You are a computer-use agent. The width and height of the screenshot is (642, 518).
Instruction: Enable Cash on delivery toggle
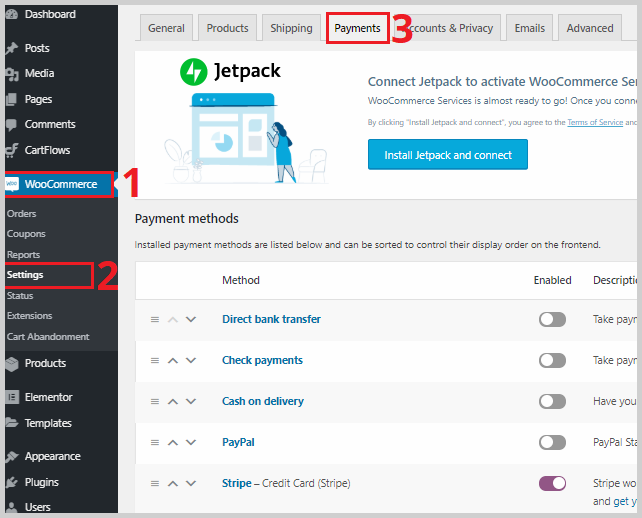click(x=552, y=401)
